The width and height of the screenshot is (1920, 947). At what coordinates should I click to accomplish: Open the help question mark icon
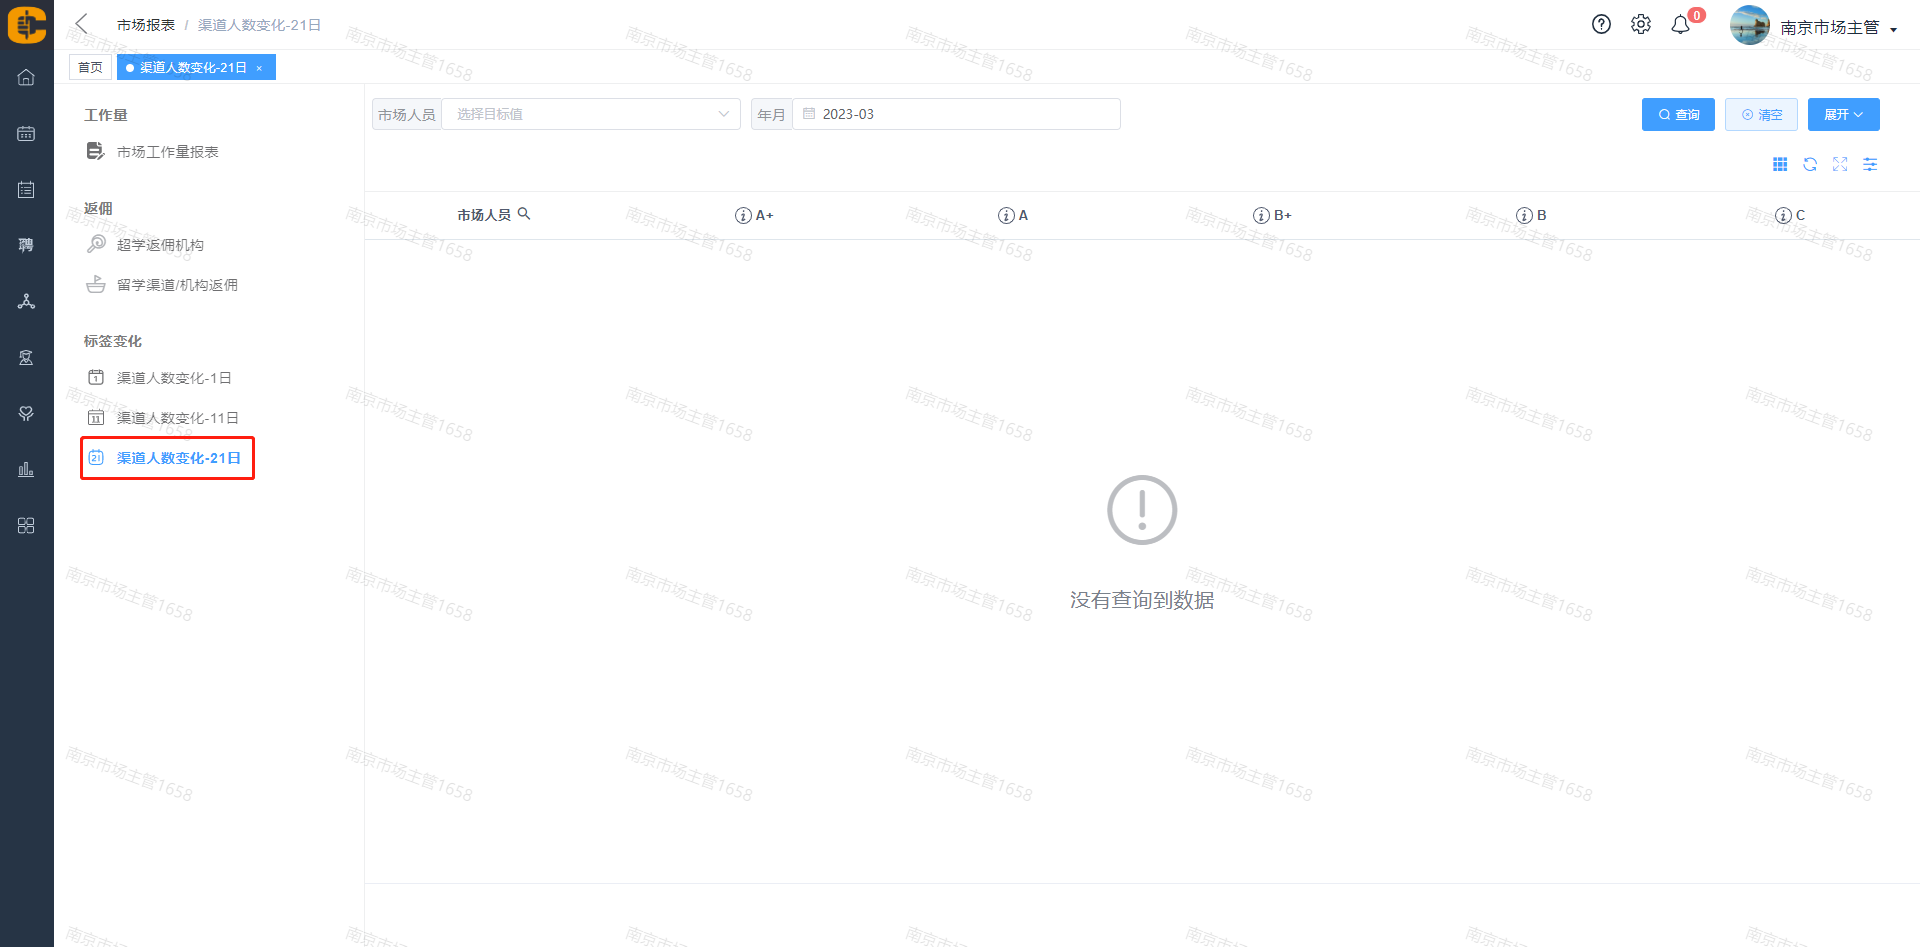[x=1601, y=25]
